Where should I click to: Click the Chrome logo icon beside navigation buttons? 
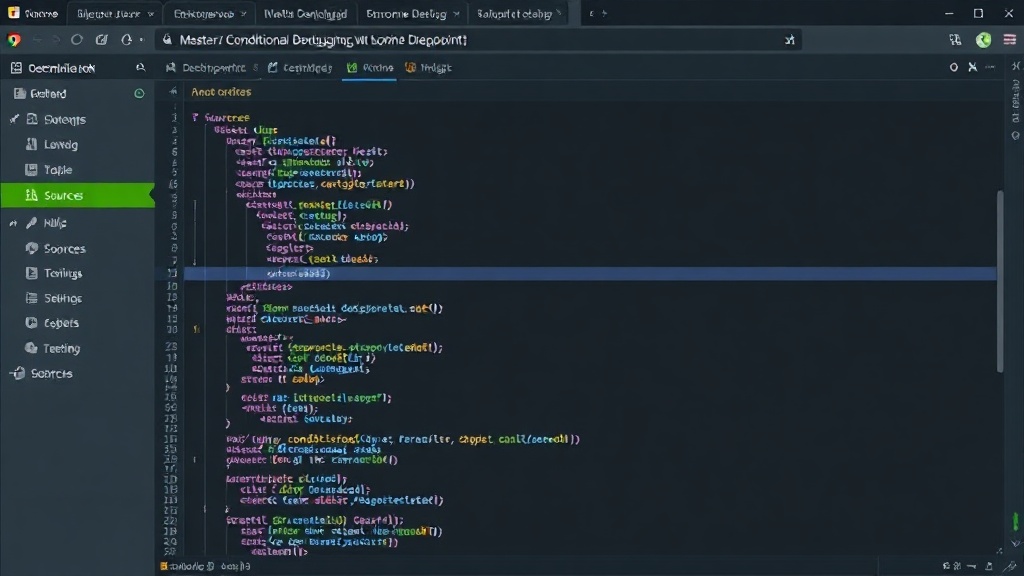[14, 40]
